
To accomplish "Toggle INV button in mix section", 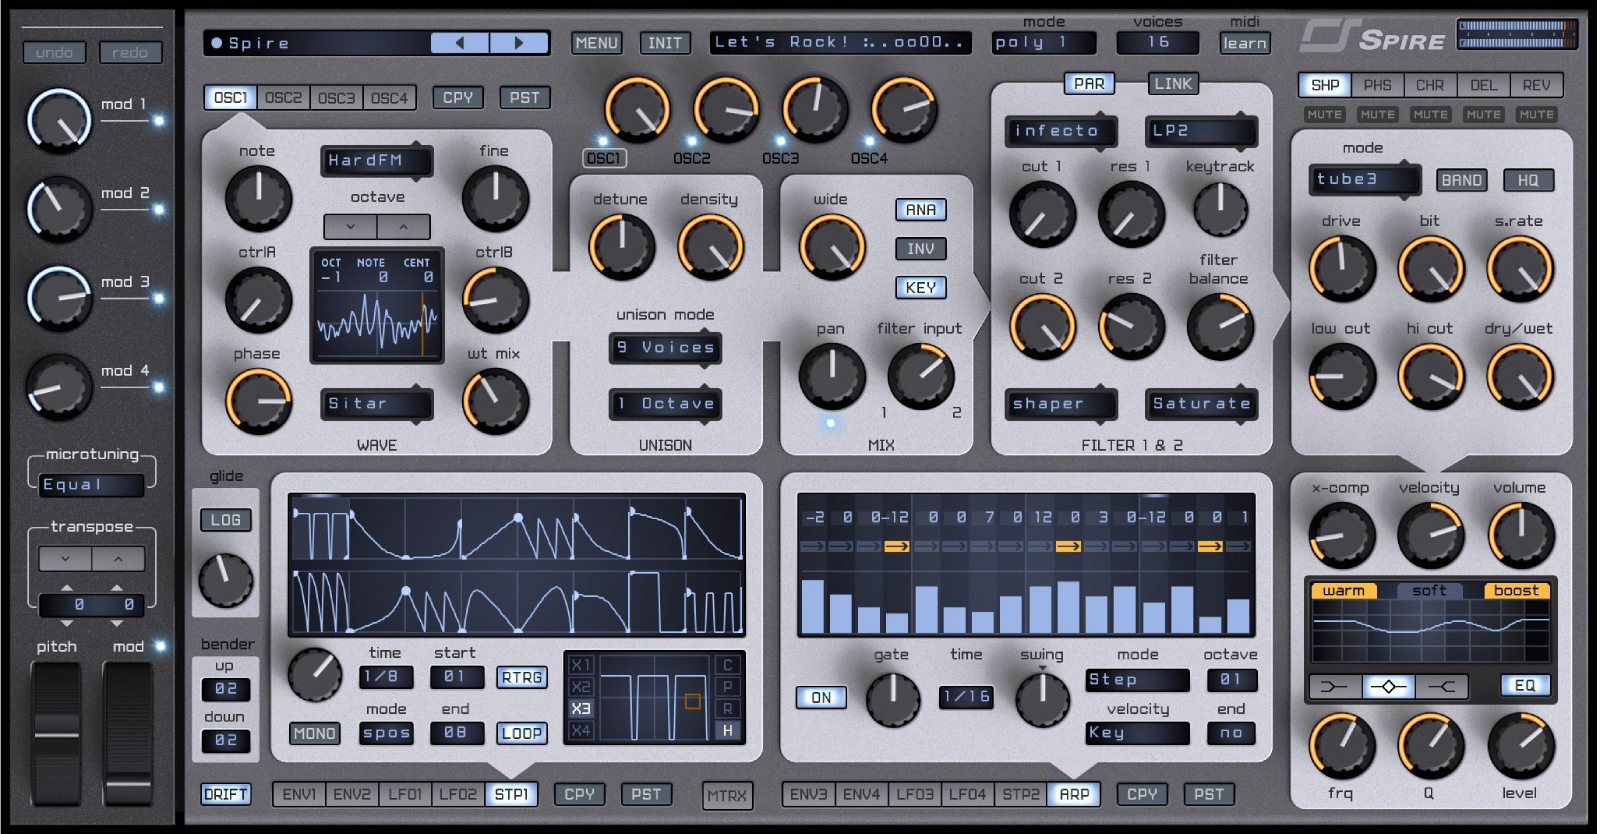I will click(x=921, y=249).
